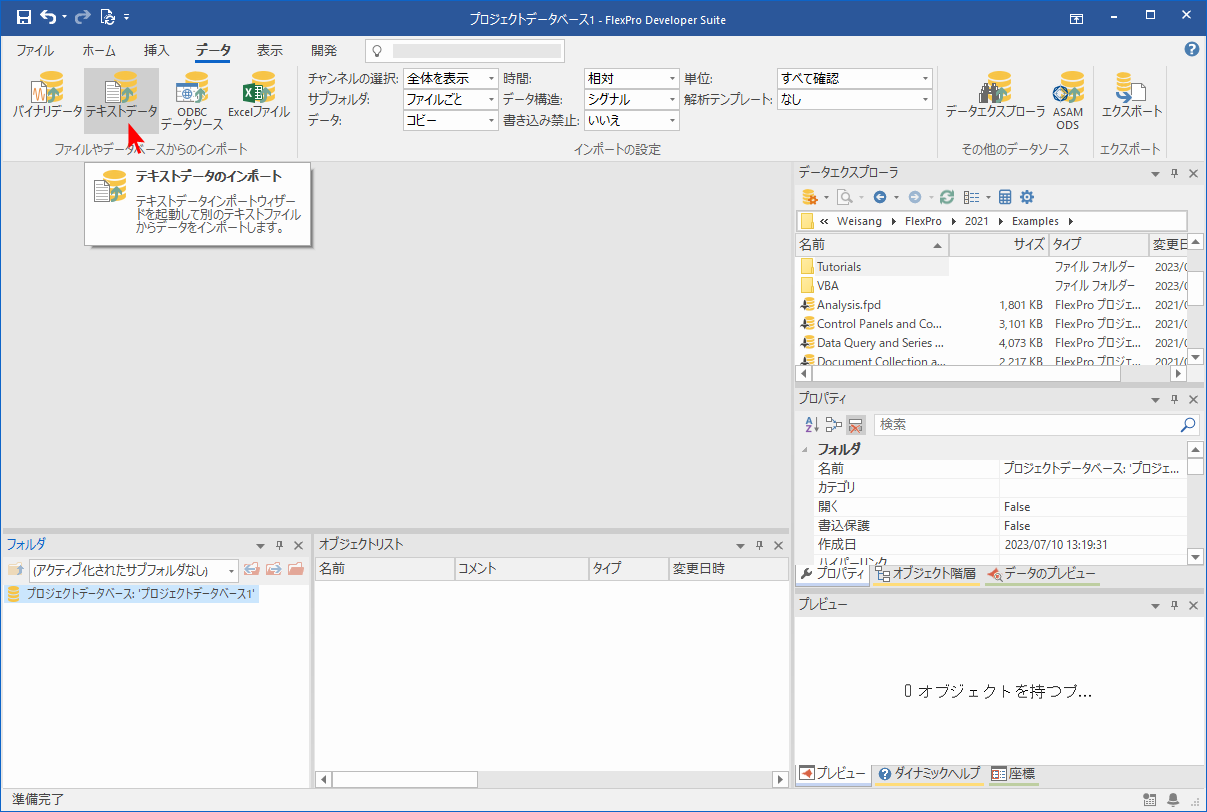Switch to the 開発 ribbon tab
This screenshot has height=812, width=1207.
click(324, 50)
